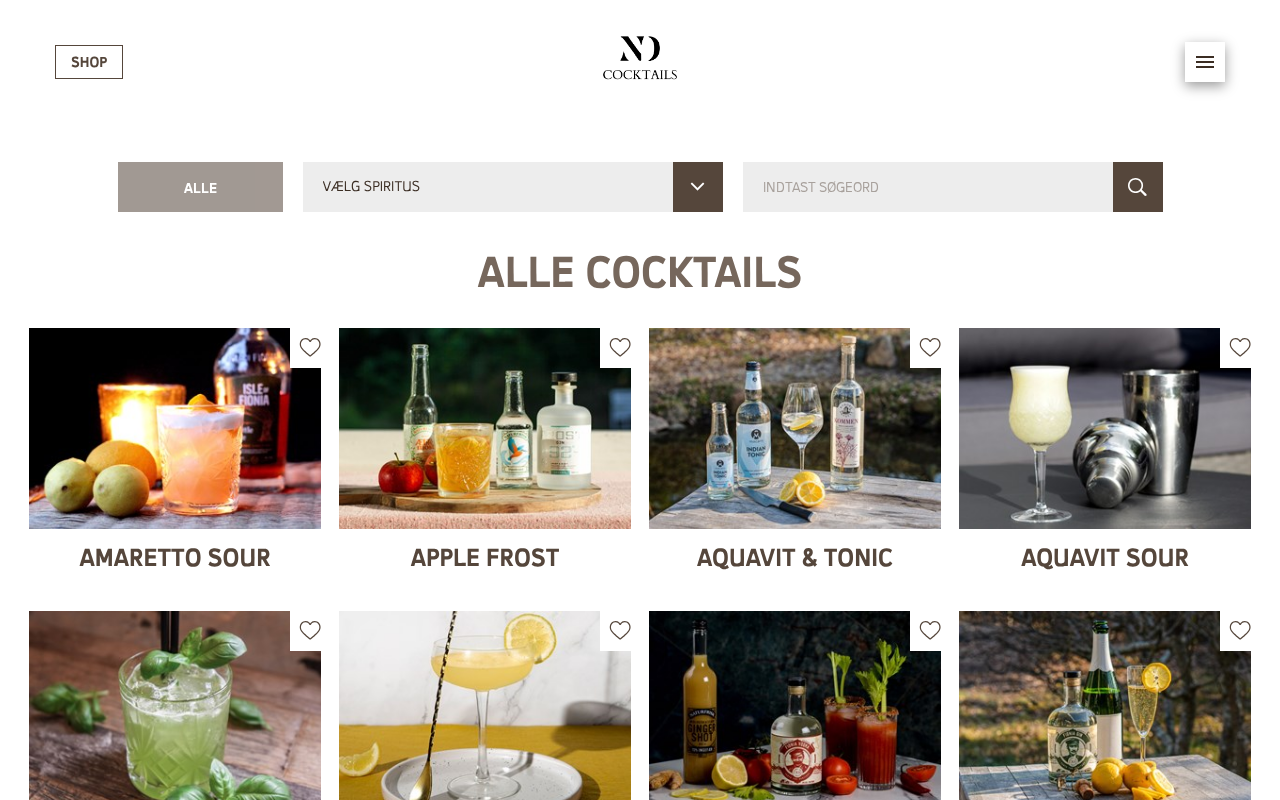Screen dimensions: 1280x800
Task: Focus the Indtast Søgeord search field
Action: coord(928,187)
